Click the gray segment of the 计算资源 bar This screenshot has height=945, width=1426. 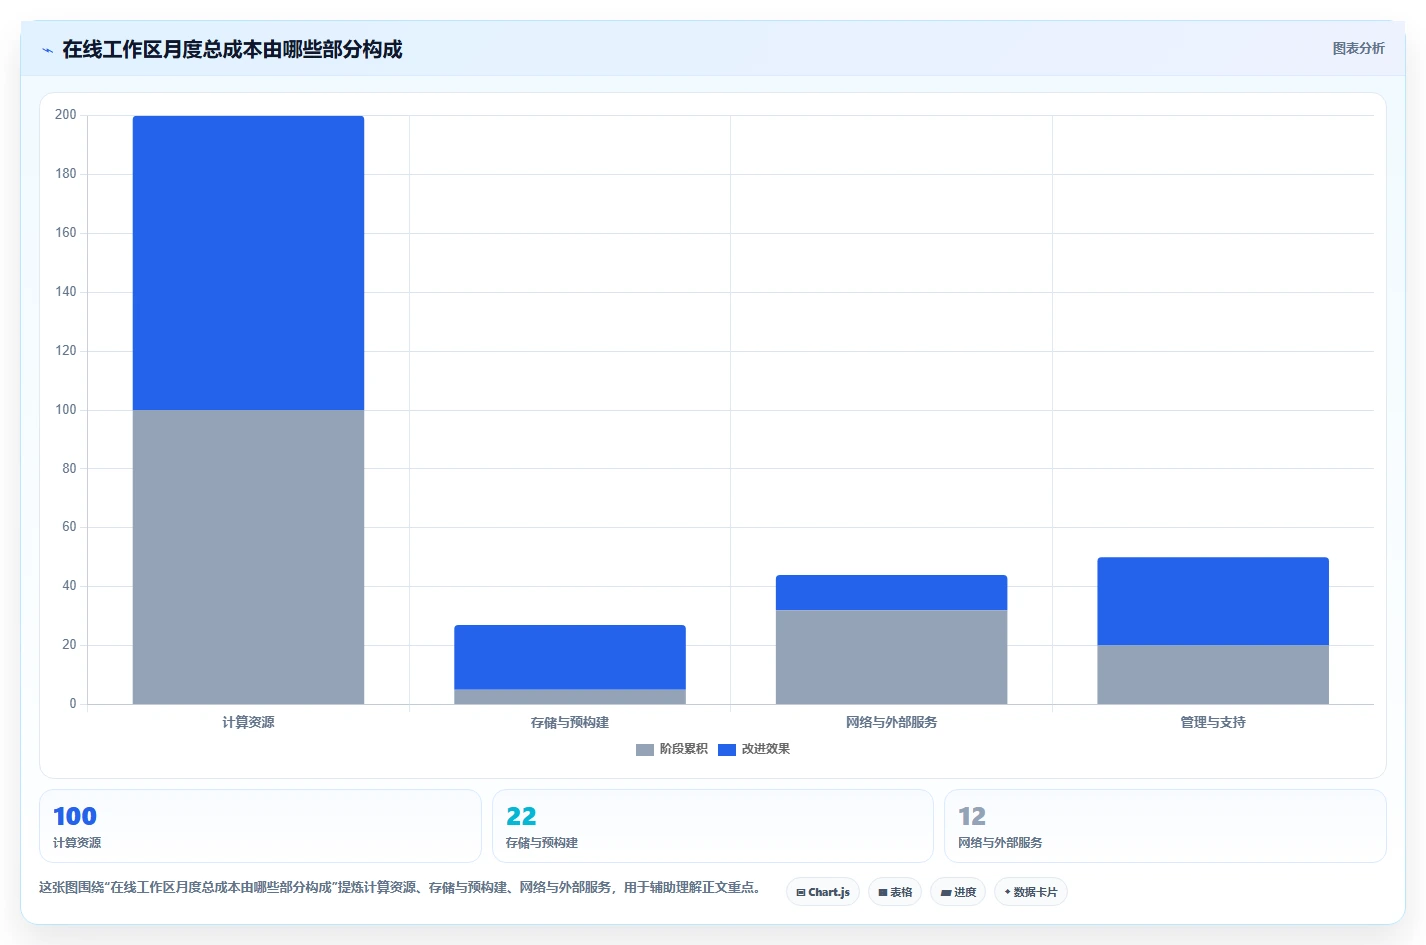click(248, 557)
